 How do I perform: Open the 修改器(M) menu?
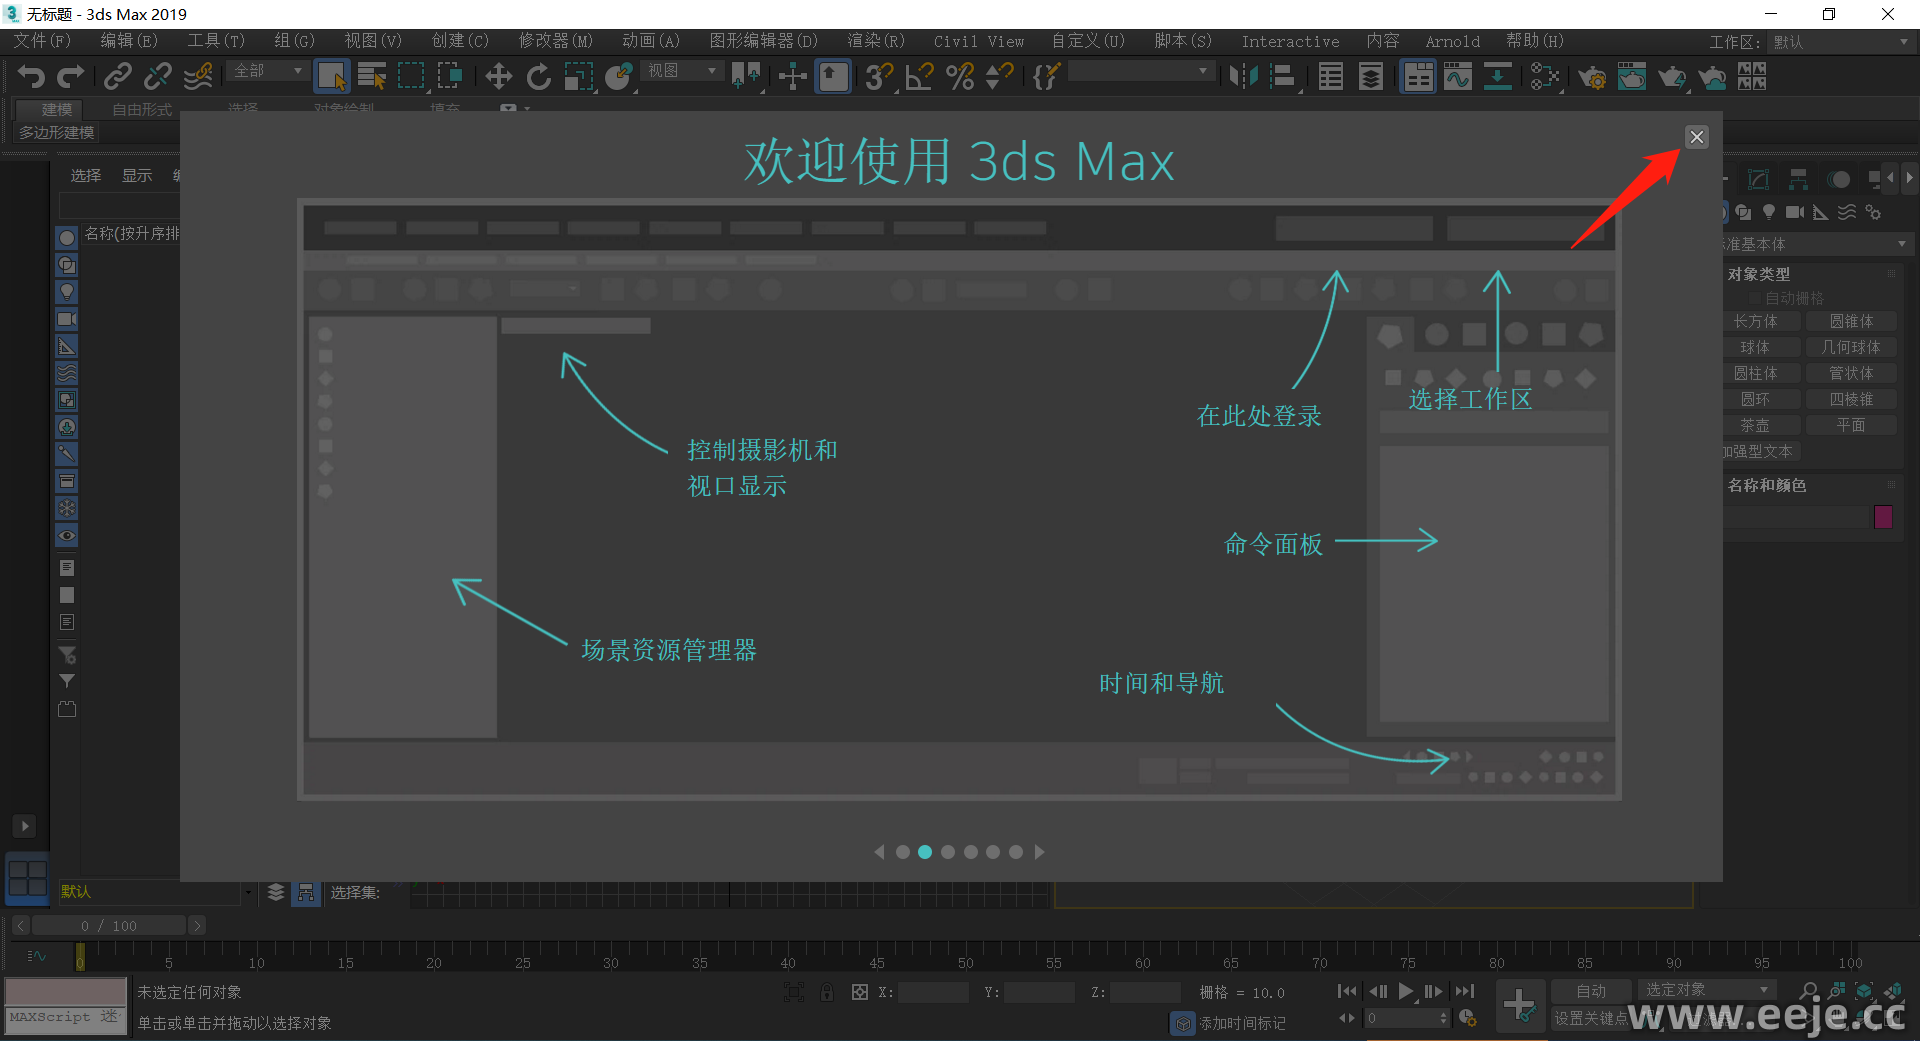tap(555, 41)
